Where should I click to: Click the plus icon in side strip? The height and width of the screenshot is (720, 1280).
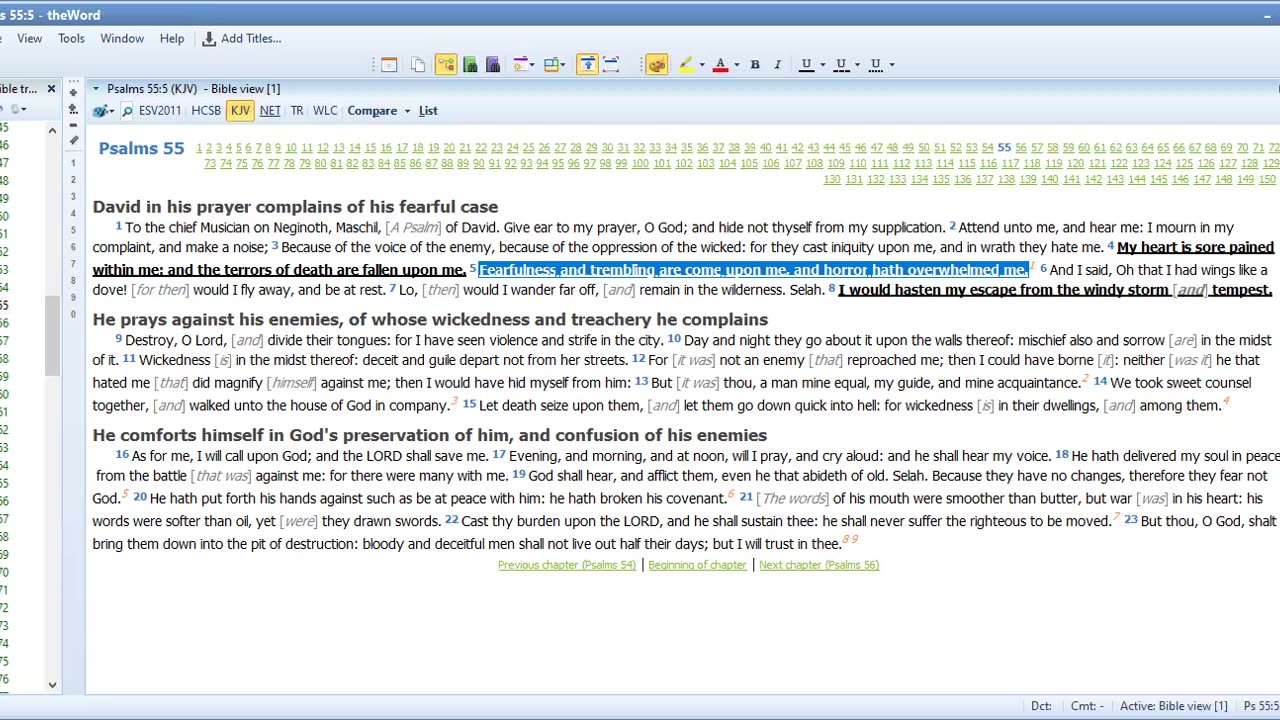click(x=73, y=92)
